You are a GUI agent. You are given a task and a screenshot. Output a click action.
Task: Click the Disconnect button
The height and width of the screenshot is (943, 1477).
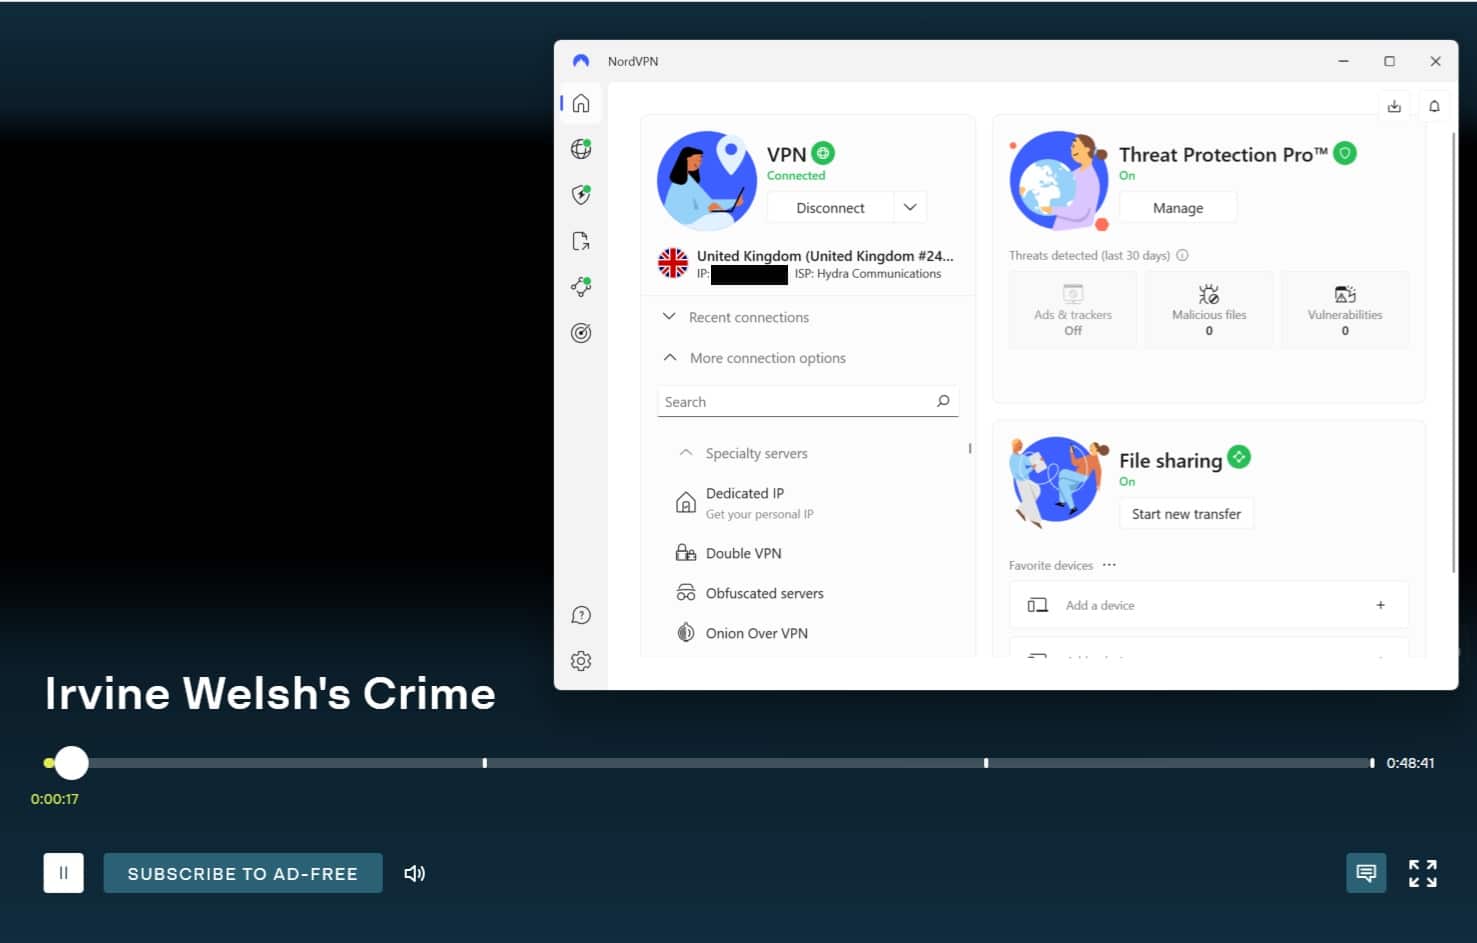(x=830, y=208)
